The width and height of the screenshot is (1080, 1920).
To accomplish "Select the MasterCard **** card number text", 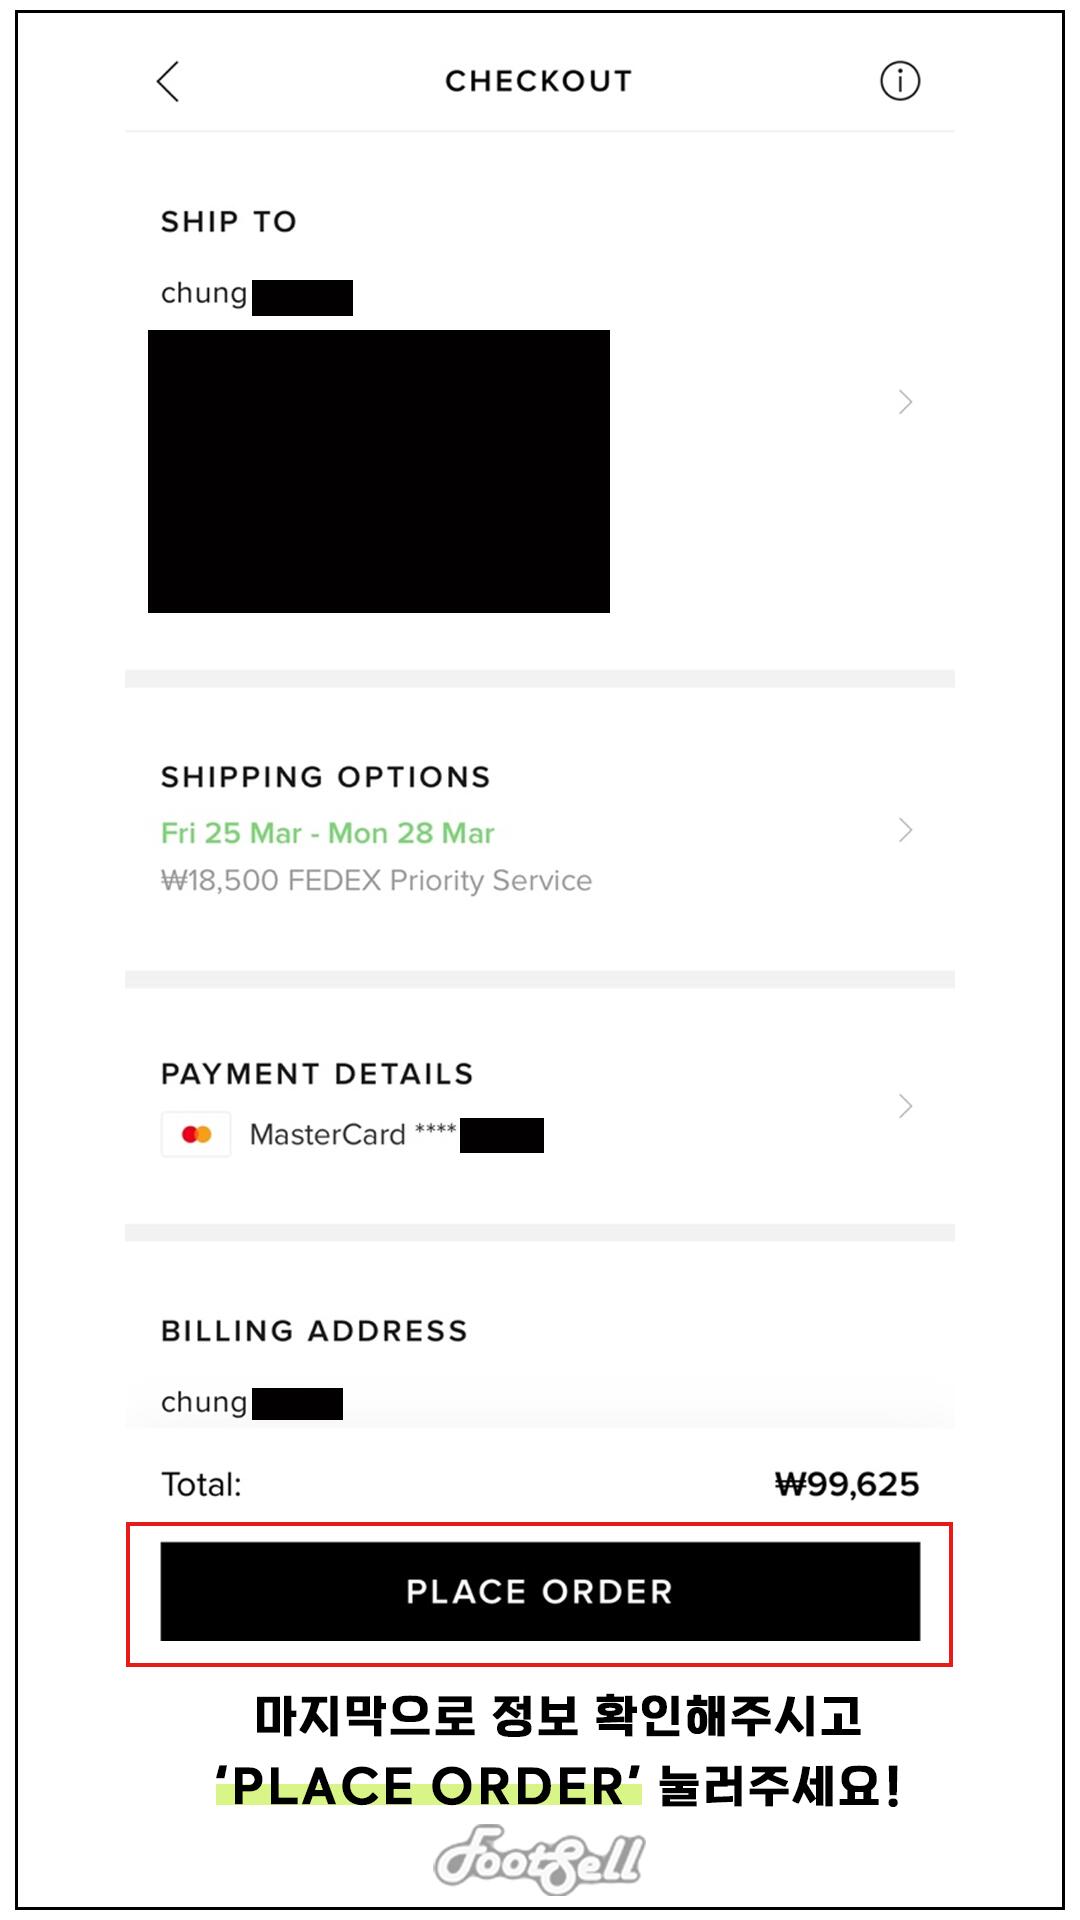I will coord(352,1134).
